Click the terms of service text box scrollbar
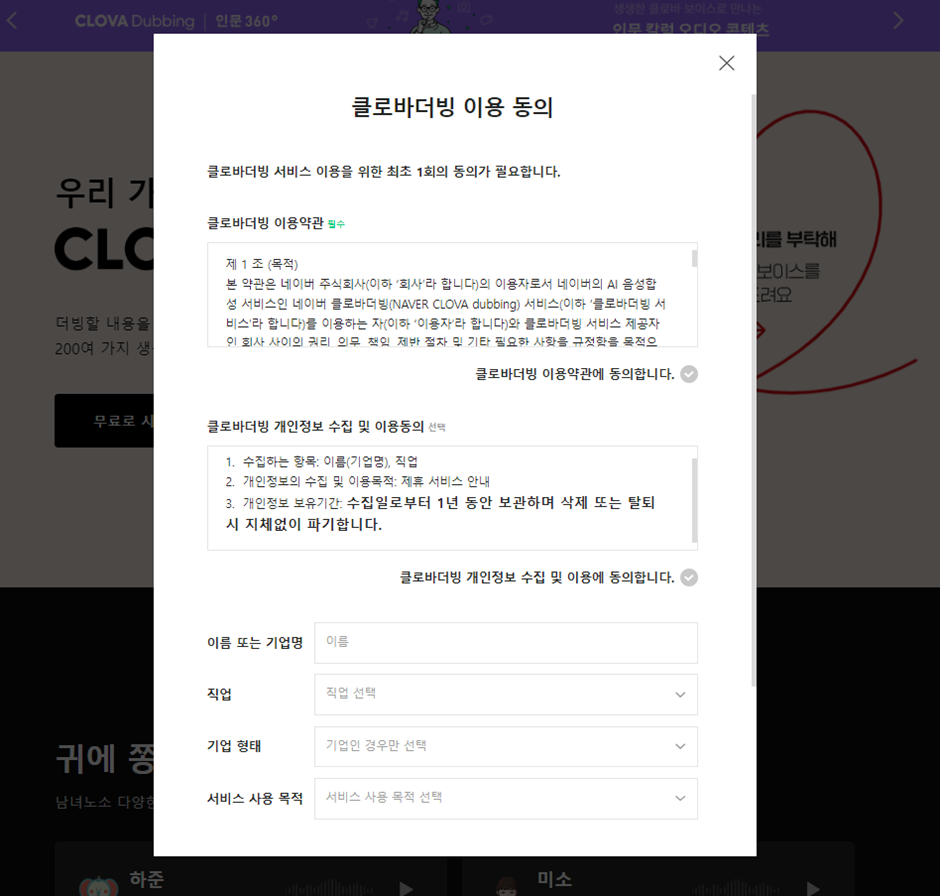 pyautogui.click(x=694, y=258)
